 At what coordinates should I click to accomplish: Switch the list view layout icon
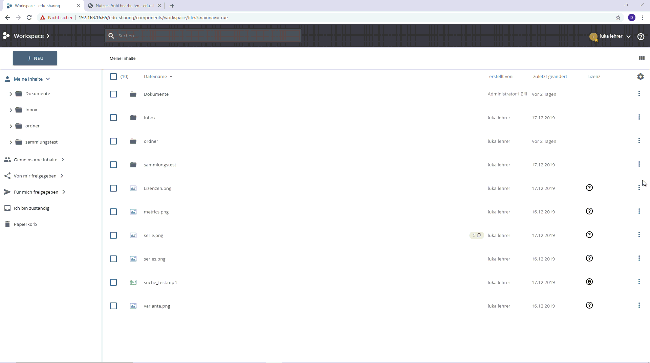click(642, 58)
